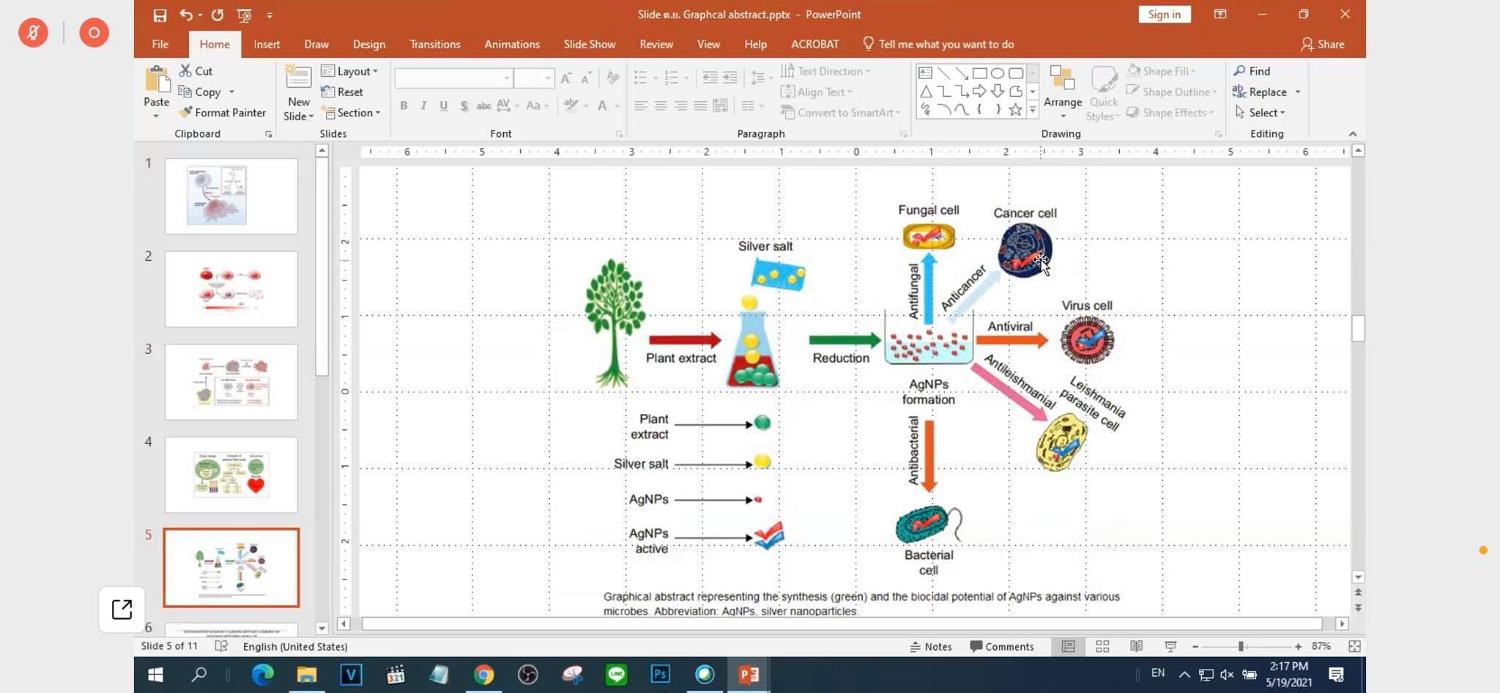
Task: Go to the Slide Show tab
Action: click(x=589, y=44)
